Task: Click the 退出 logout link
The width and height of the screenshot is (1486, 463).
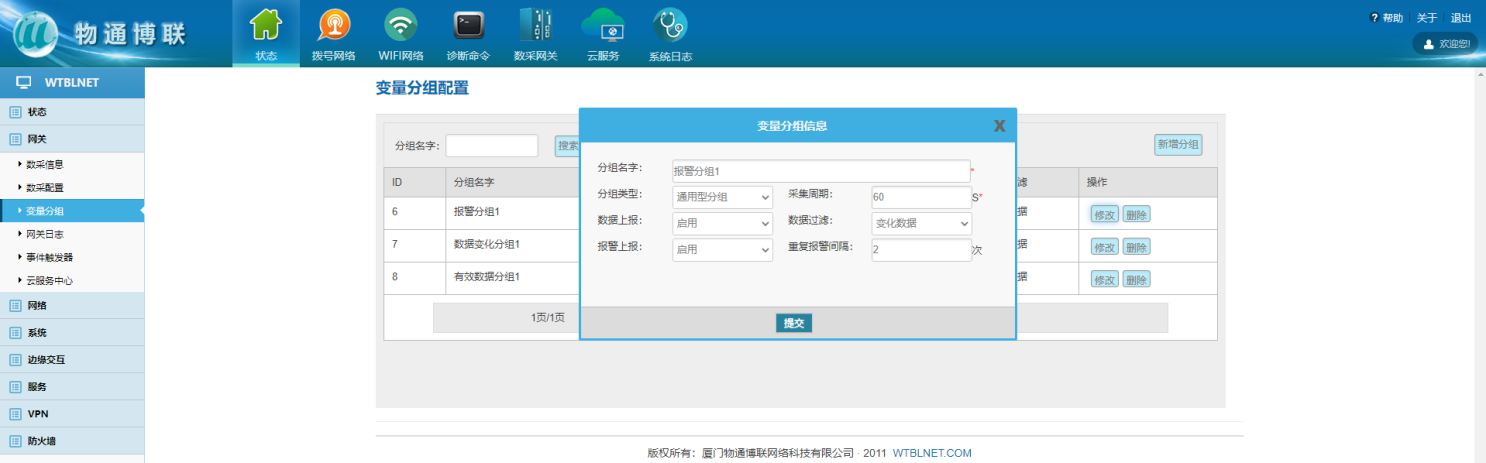Action: [1461, 18]
